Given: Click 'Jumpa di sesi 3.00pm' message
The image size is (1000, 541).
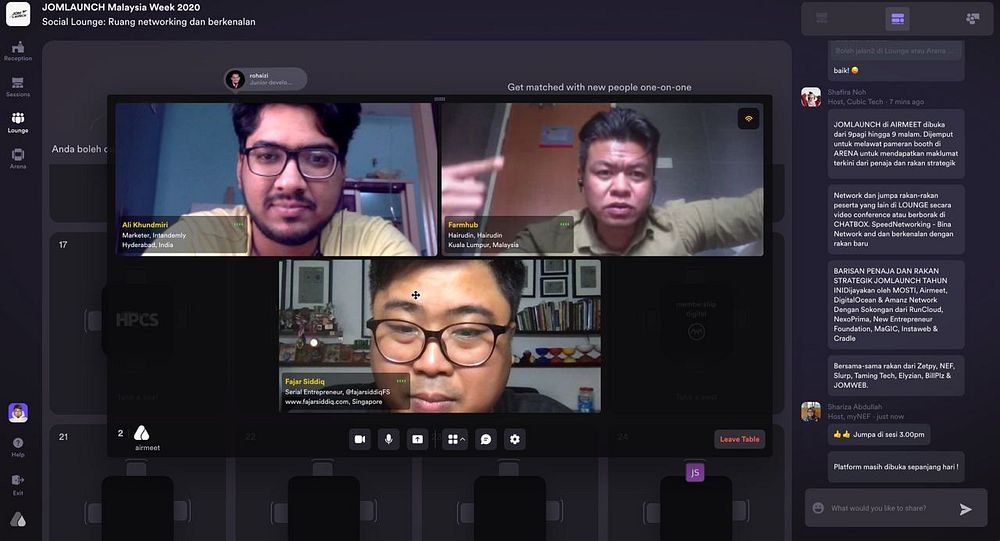Looking at the screenshot, I should click(x=879, y=434).
